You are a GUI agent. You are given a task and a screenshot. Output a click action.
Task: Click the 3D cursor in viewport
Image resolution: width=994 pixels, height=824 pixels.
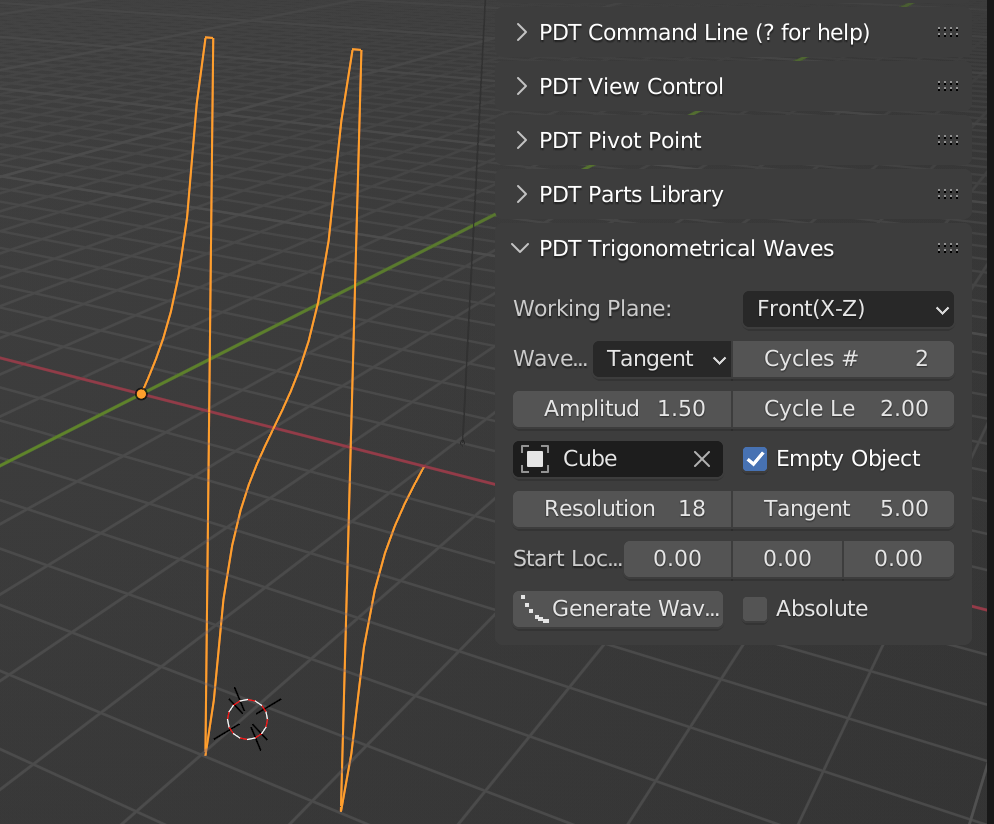[247, 718]
